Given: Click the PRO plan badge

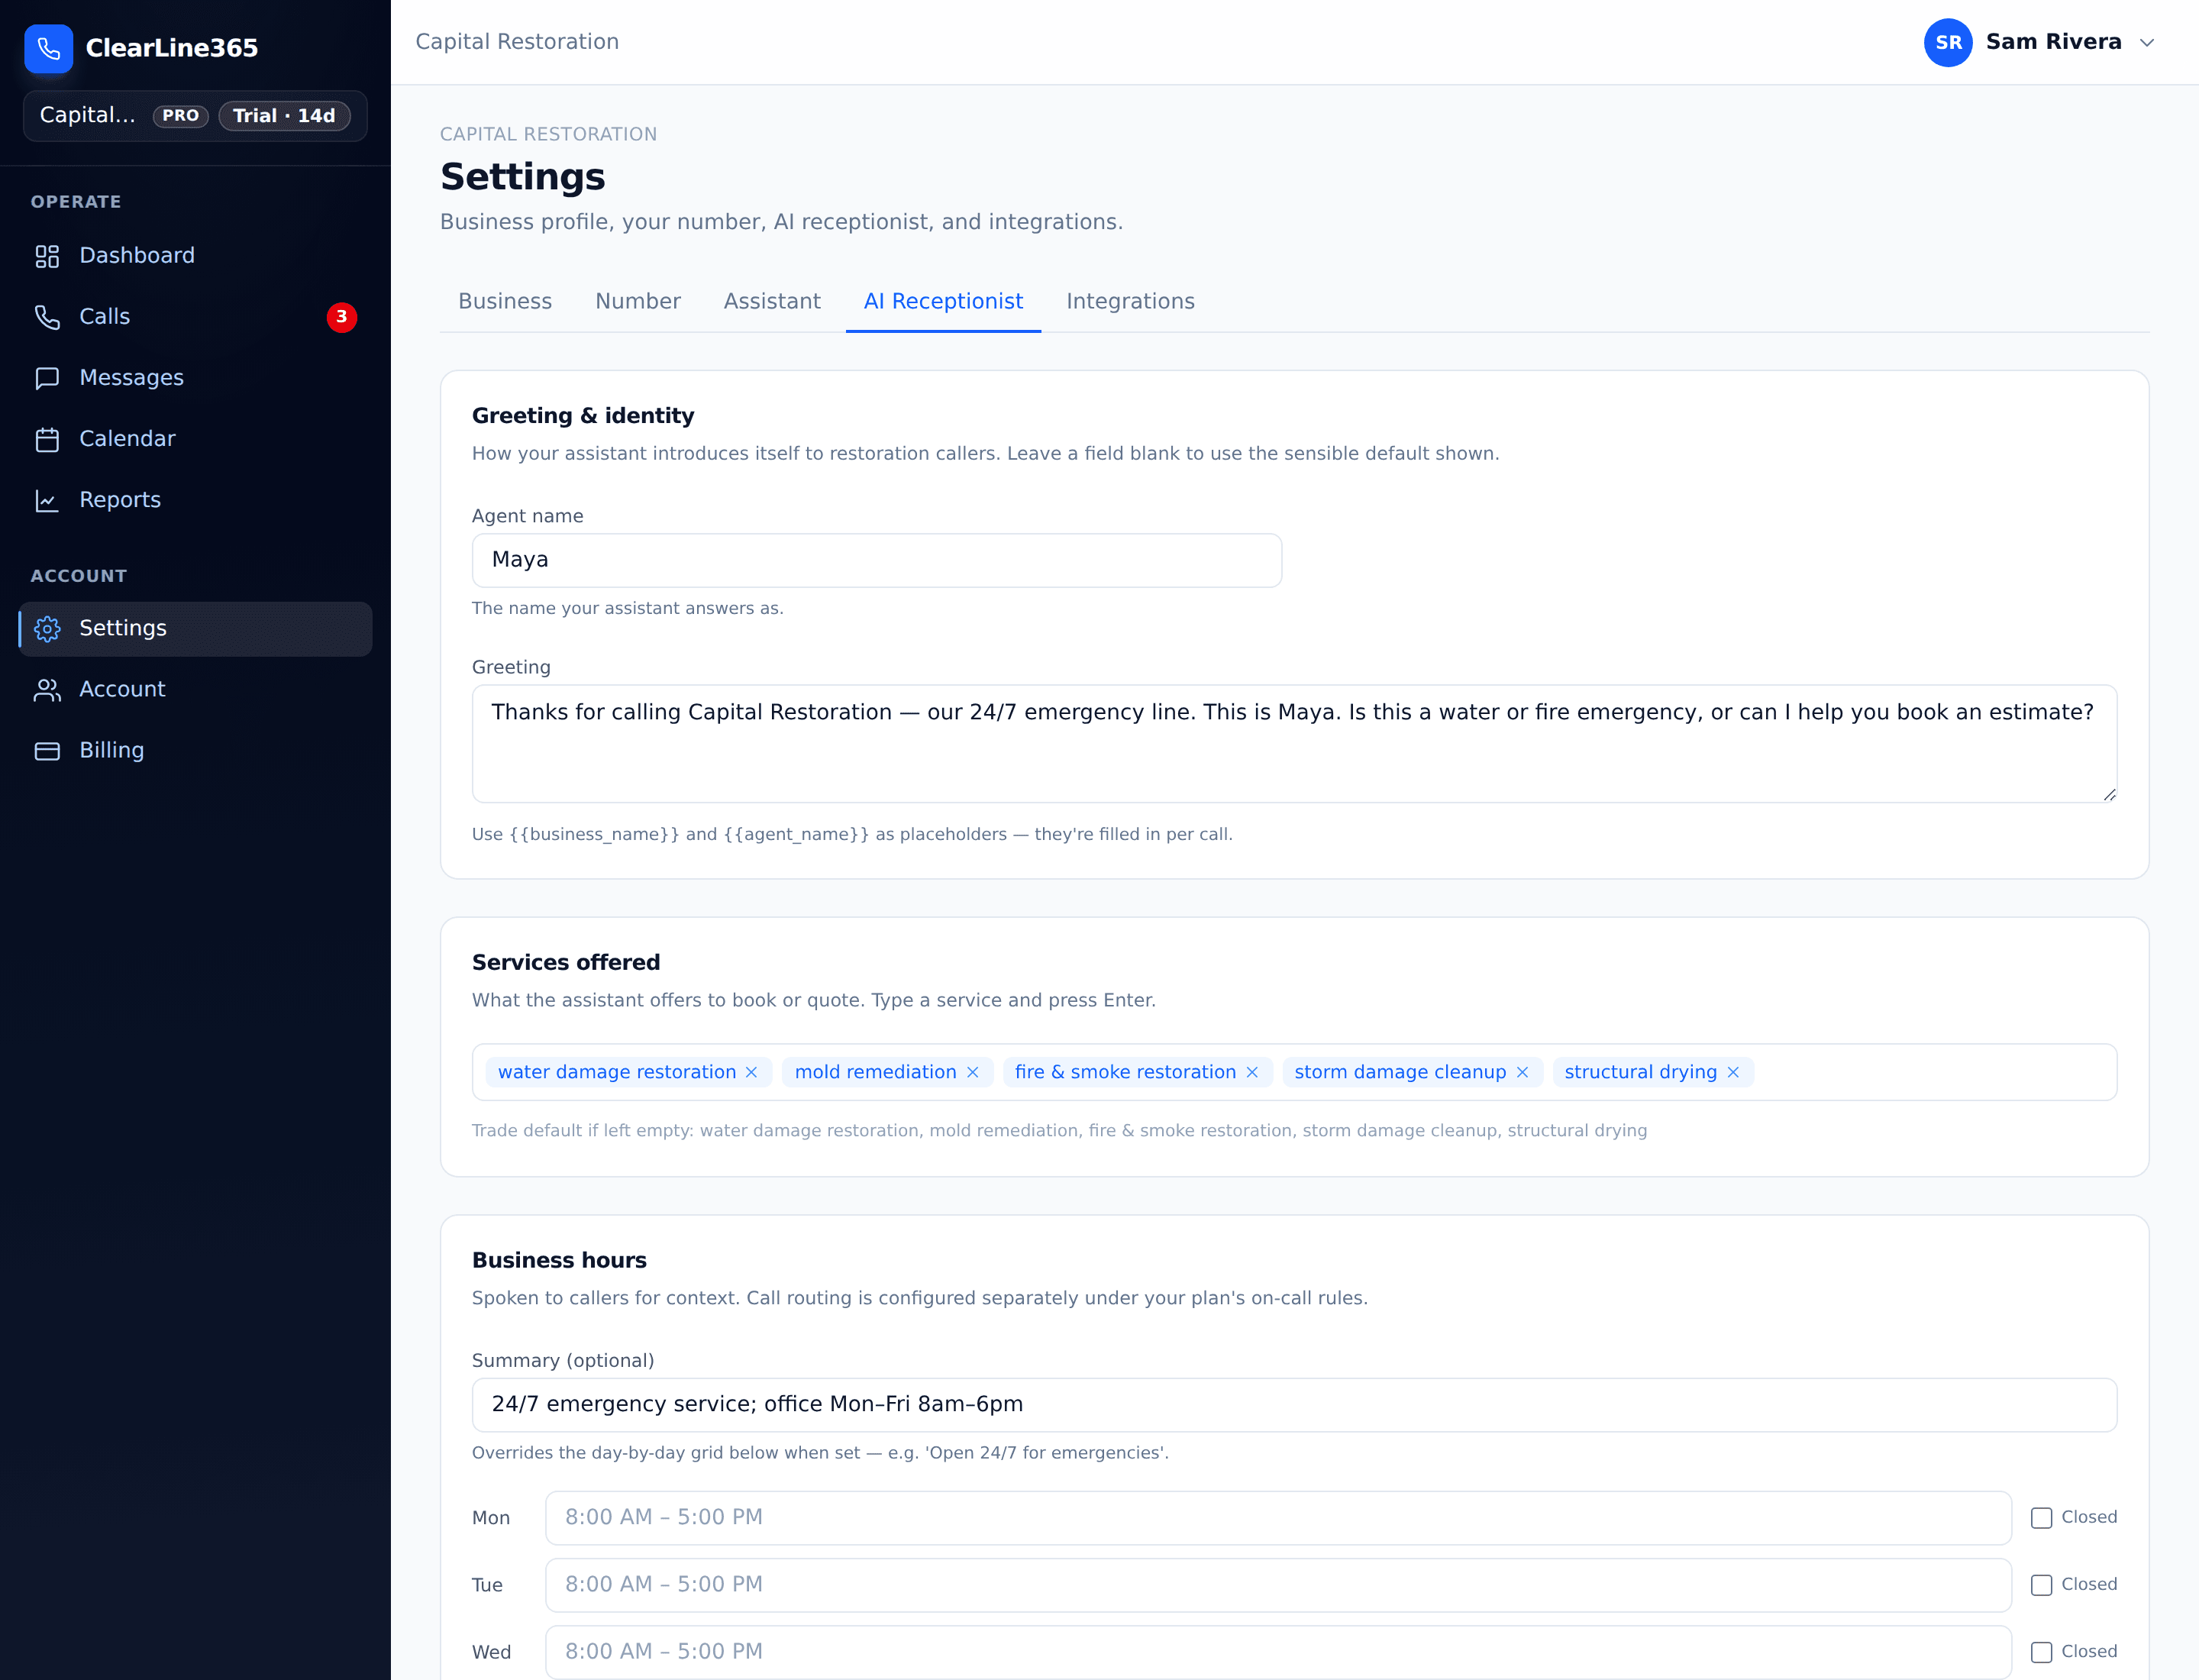Looking at the screenshot, I should coord(181,116).
